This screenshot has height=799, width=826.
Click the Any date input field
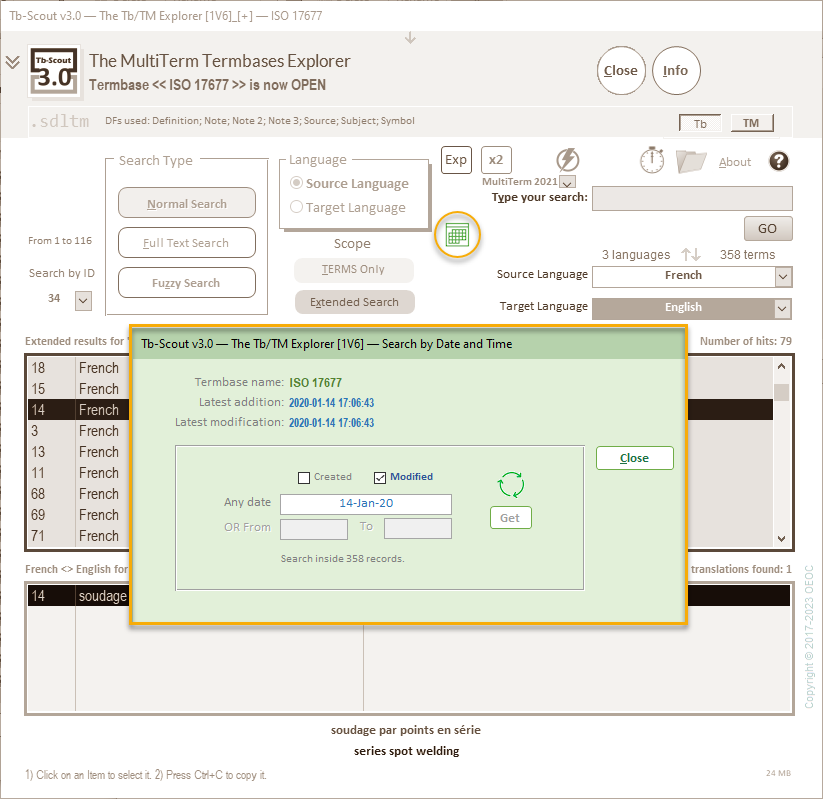pos(365,504)
